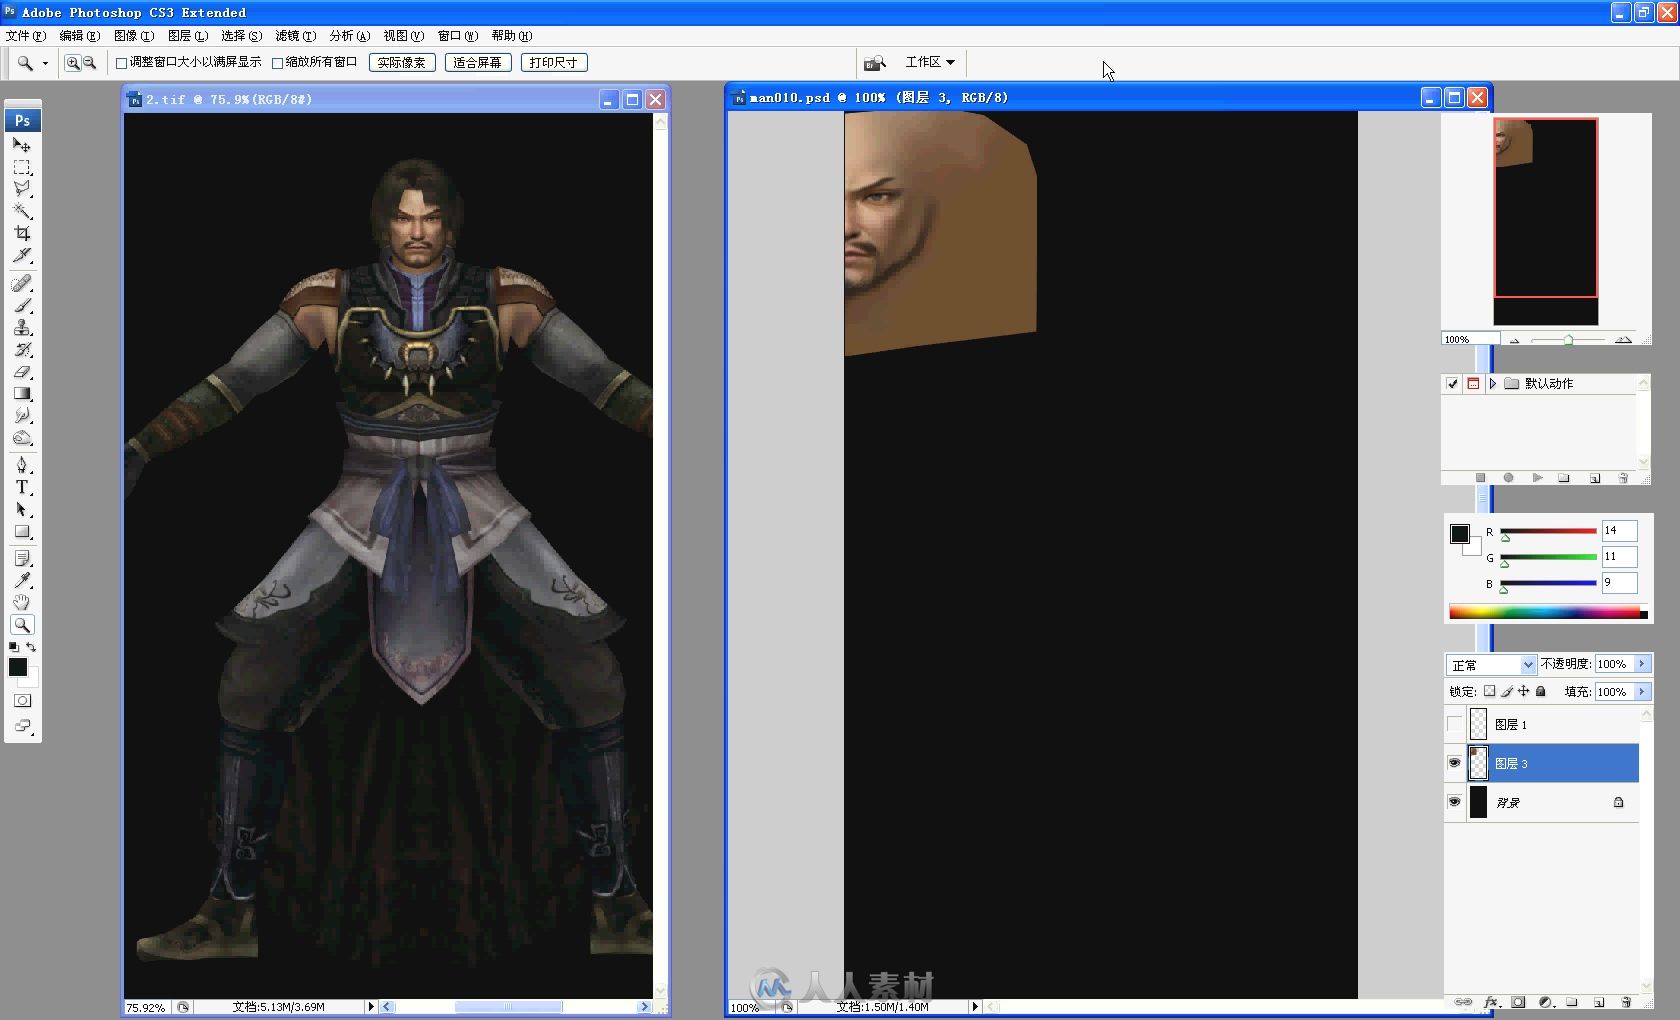Screen dimensions: 1680x1020
Task: Open layer opacity slider arrow
Action: point(1642,664)
